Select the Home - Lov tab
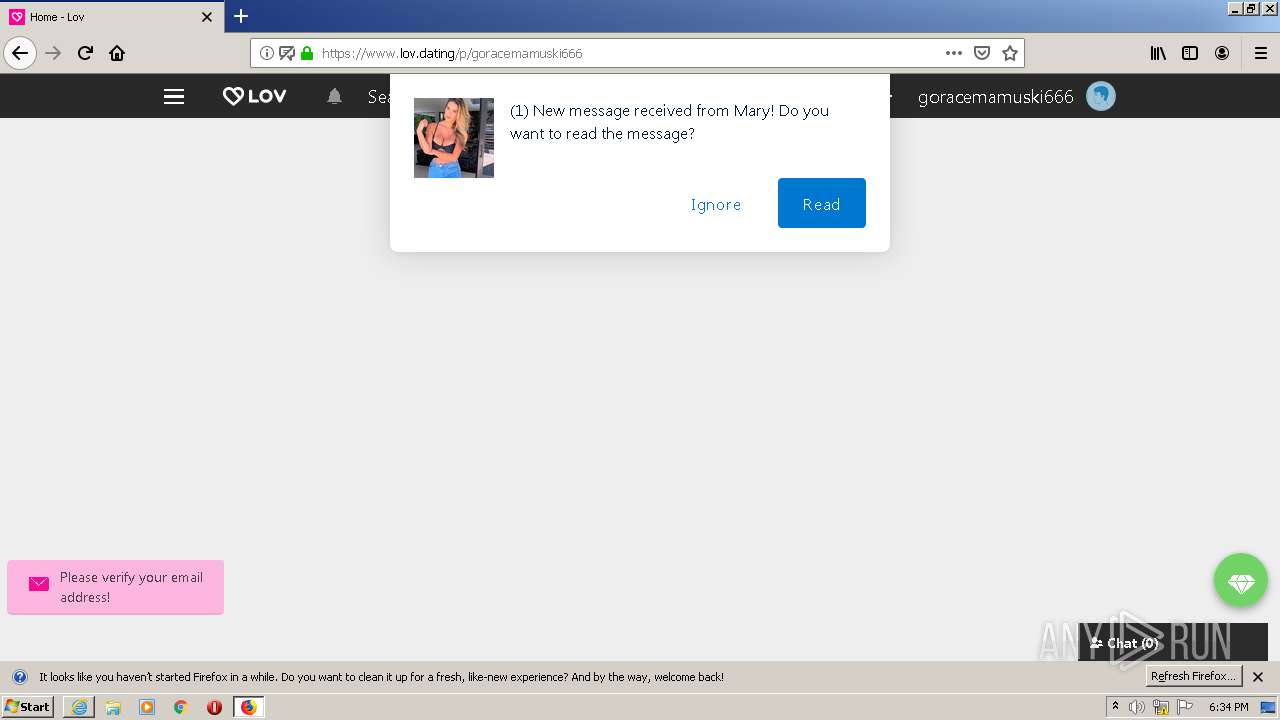The width and height of the screenshot is (1280, 720). (x=112, y=17)
